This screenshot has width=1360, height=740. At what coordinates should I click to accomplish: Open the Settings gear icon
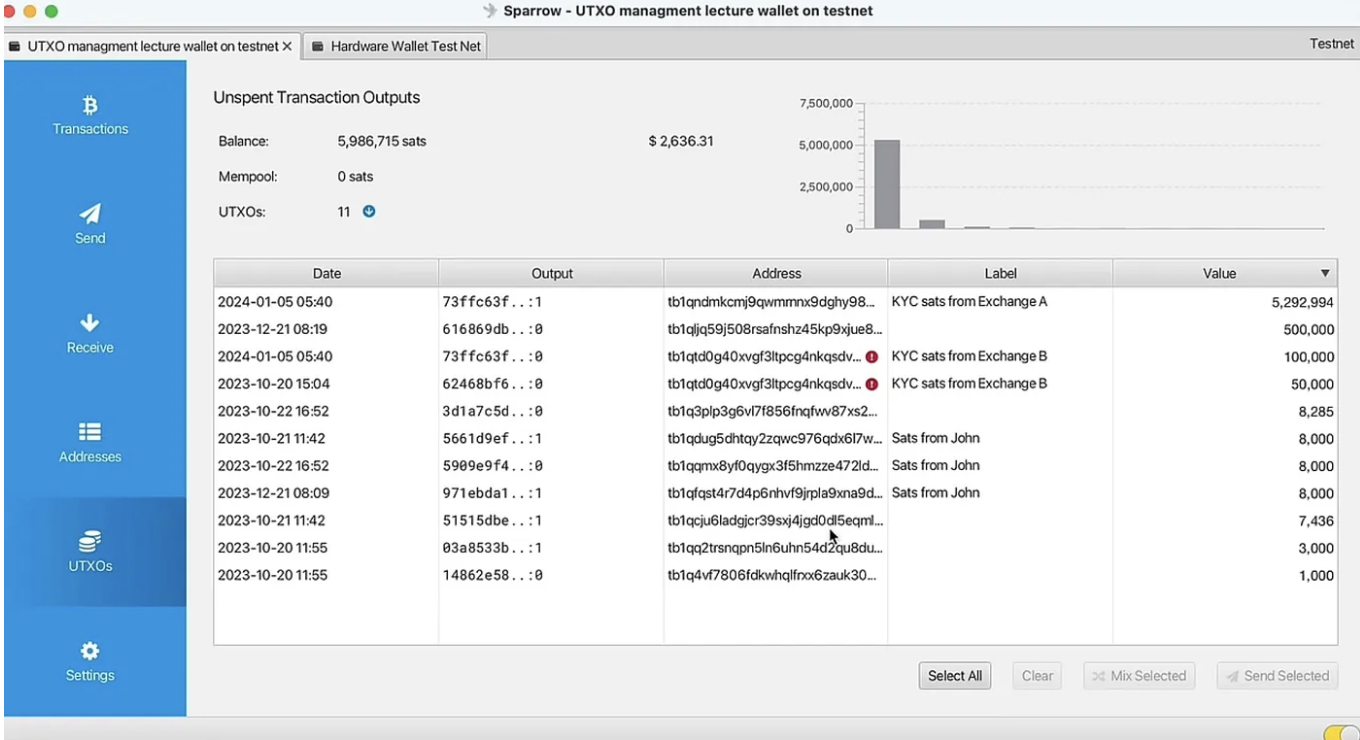[90, 651]
